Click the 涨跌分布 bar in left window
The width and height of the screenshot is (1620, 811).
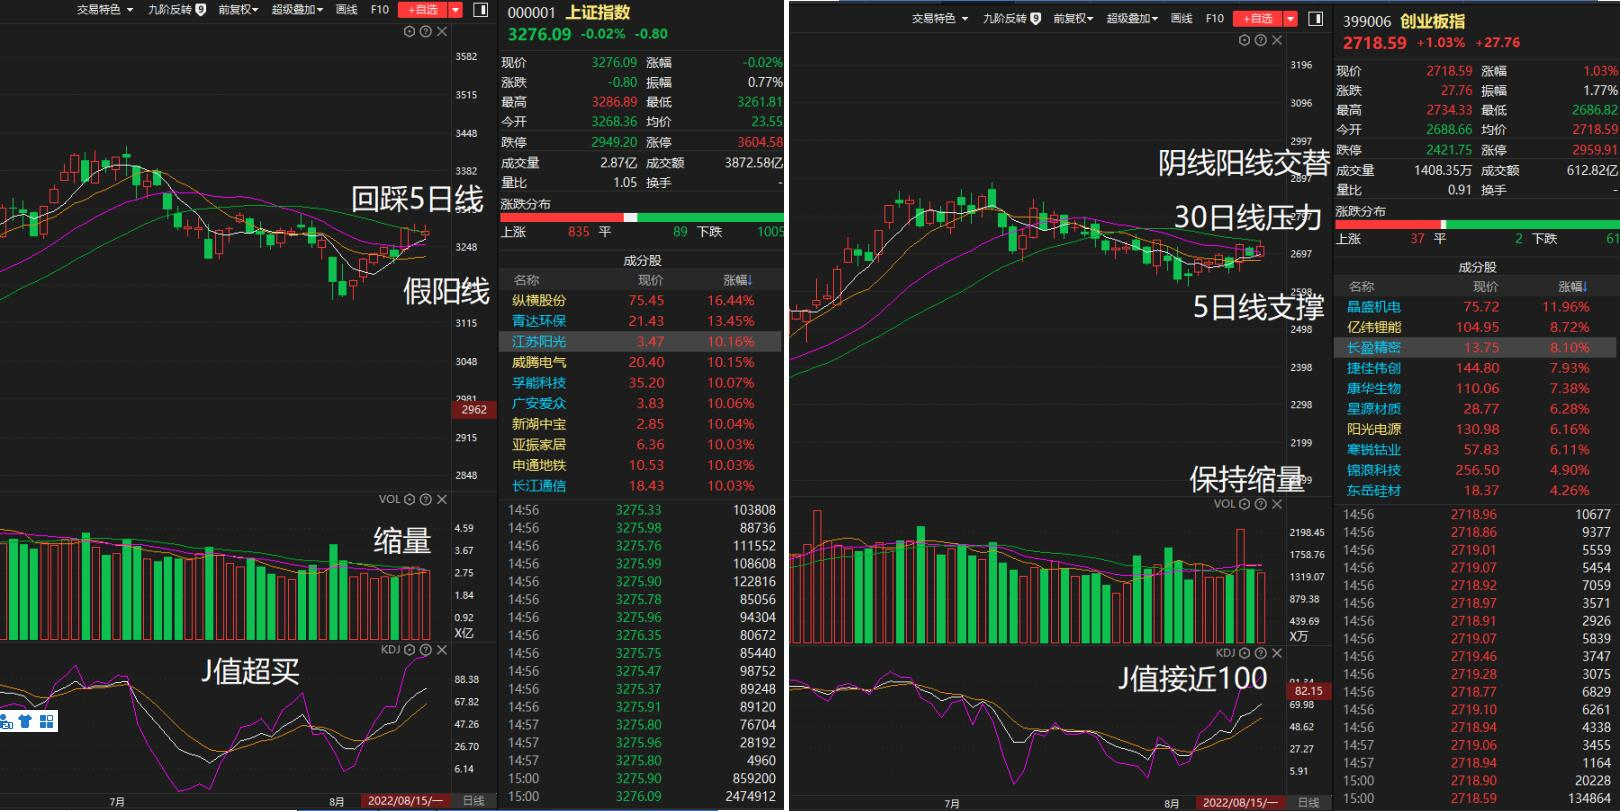[641, 217]
